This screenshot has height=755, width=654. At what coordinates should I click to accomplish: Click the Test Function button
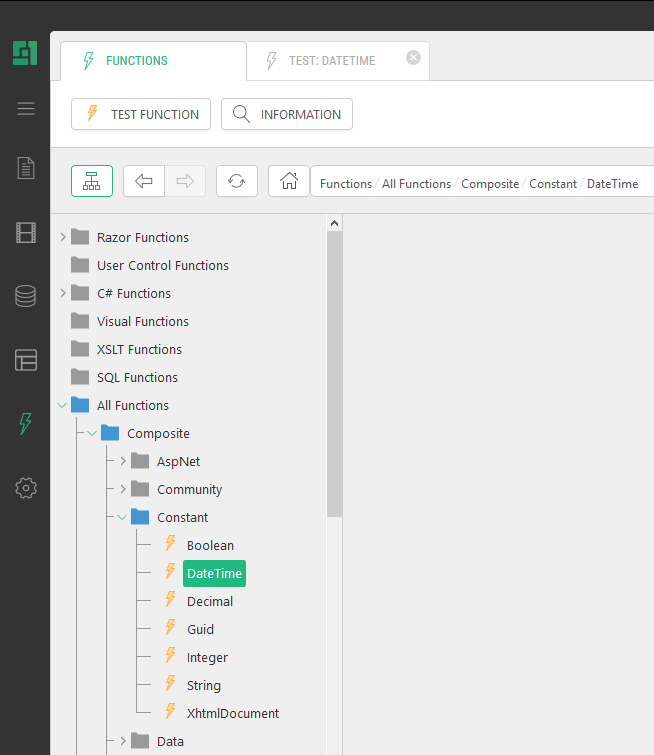141,114
